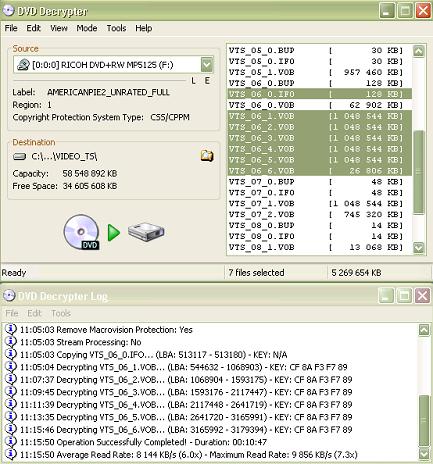Select VTS_07_1.VOB in file list
Screen dimensions: 433x464
coord(319,203)
